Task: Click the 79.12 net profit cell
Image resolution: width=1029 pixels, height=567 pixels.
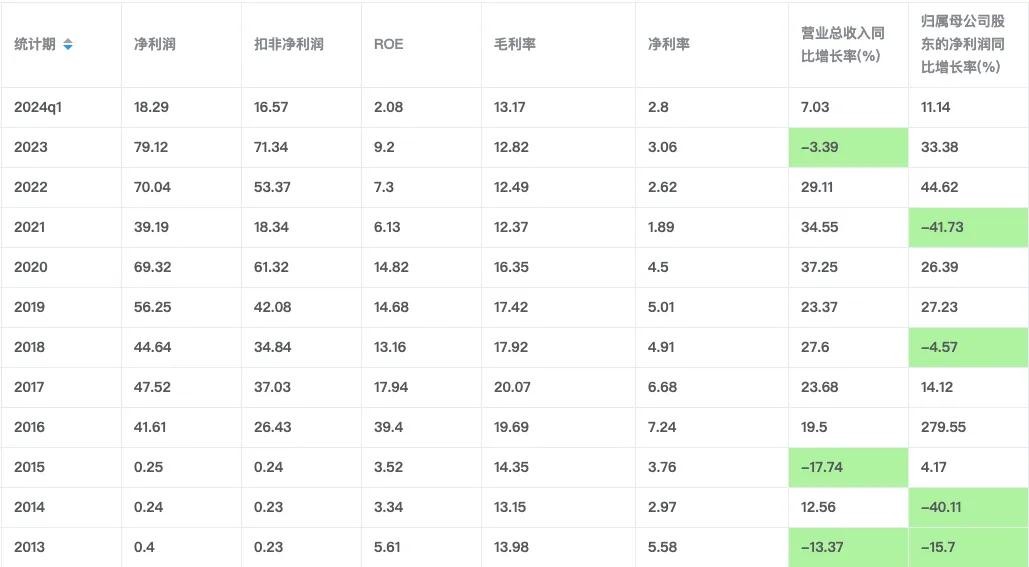Action: coord(151,147)
